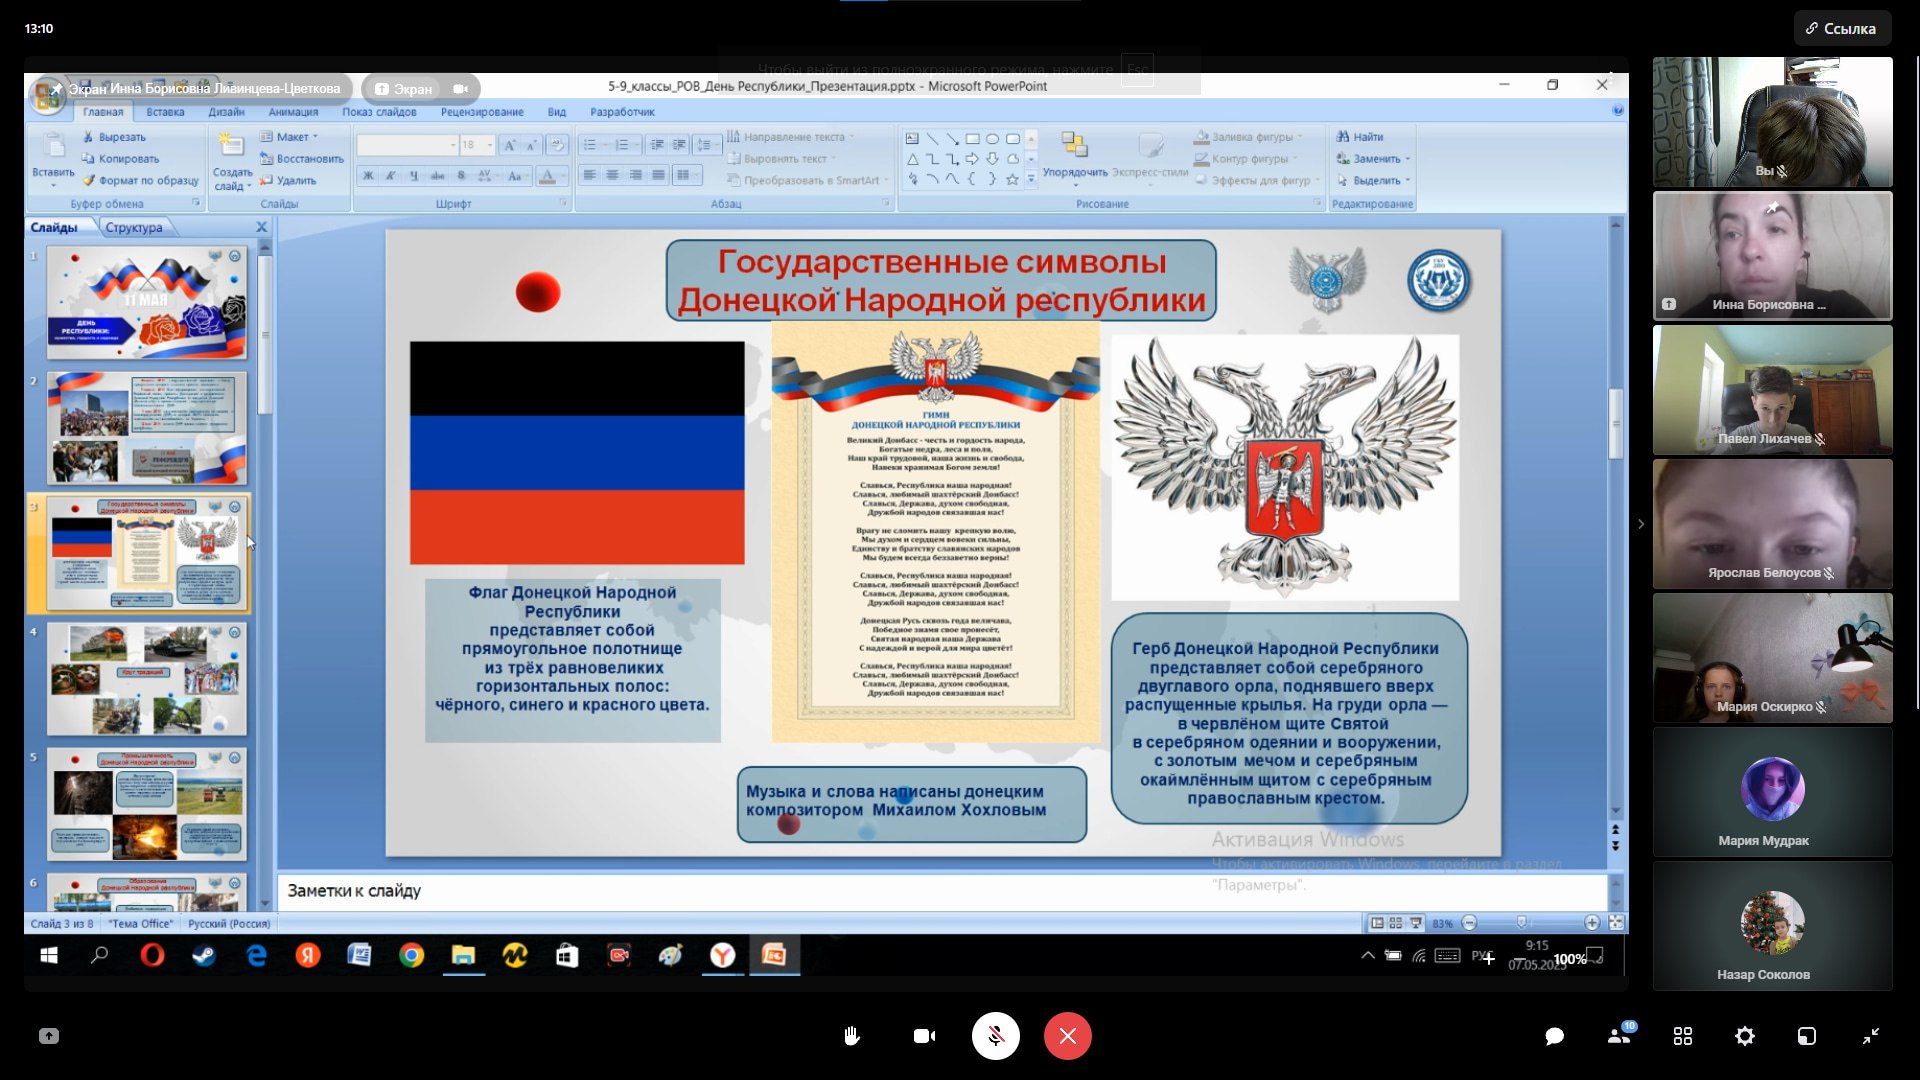Center the paragraph text
The width and height of the screenshot is (1920, 1080).
[612, 175]
